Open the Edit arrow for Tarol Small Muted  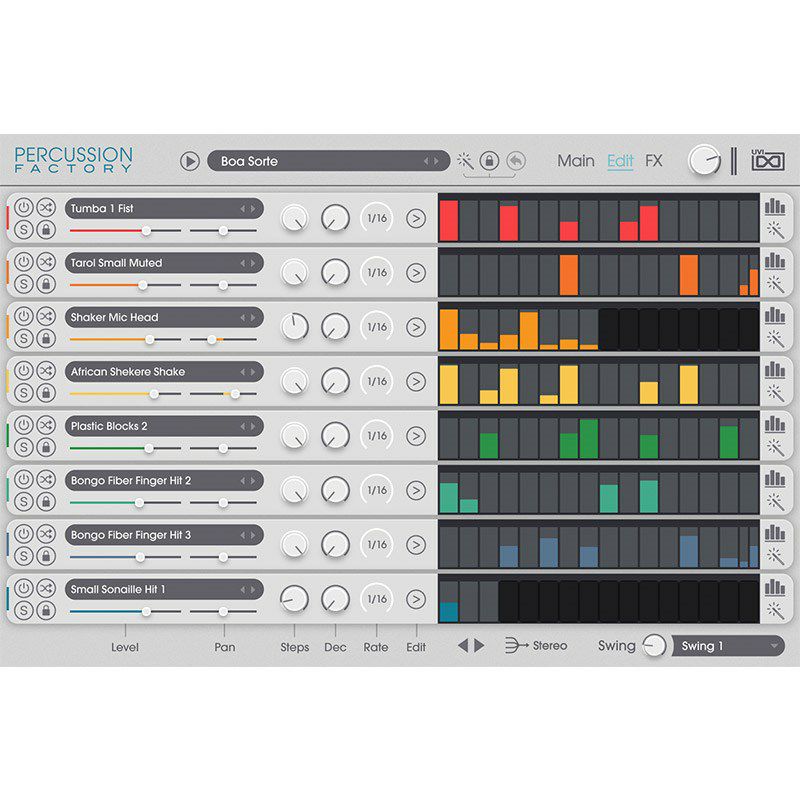point(416,273)
